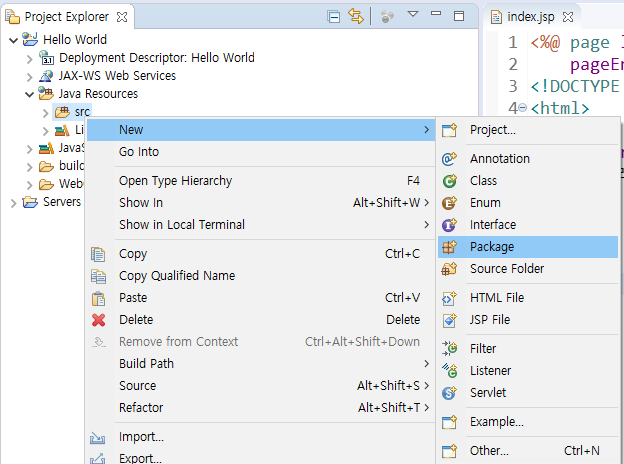Choose Export... from context menu
The image size is (624, 464).
(261, 458)
